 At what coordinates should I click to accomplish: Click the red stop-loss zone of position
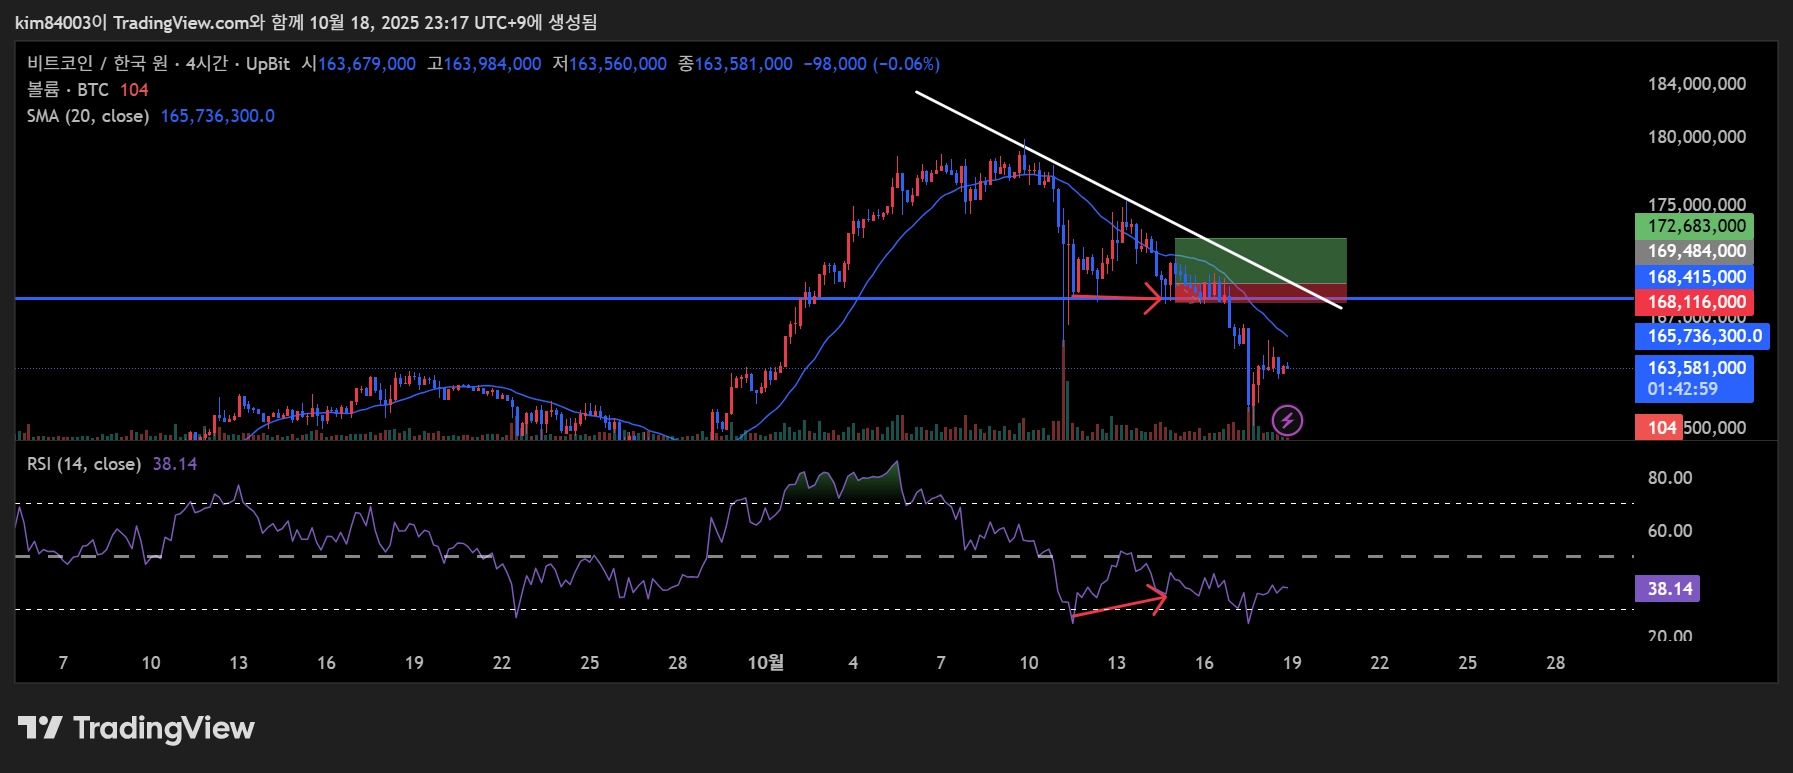click(x=1260, y=293)
